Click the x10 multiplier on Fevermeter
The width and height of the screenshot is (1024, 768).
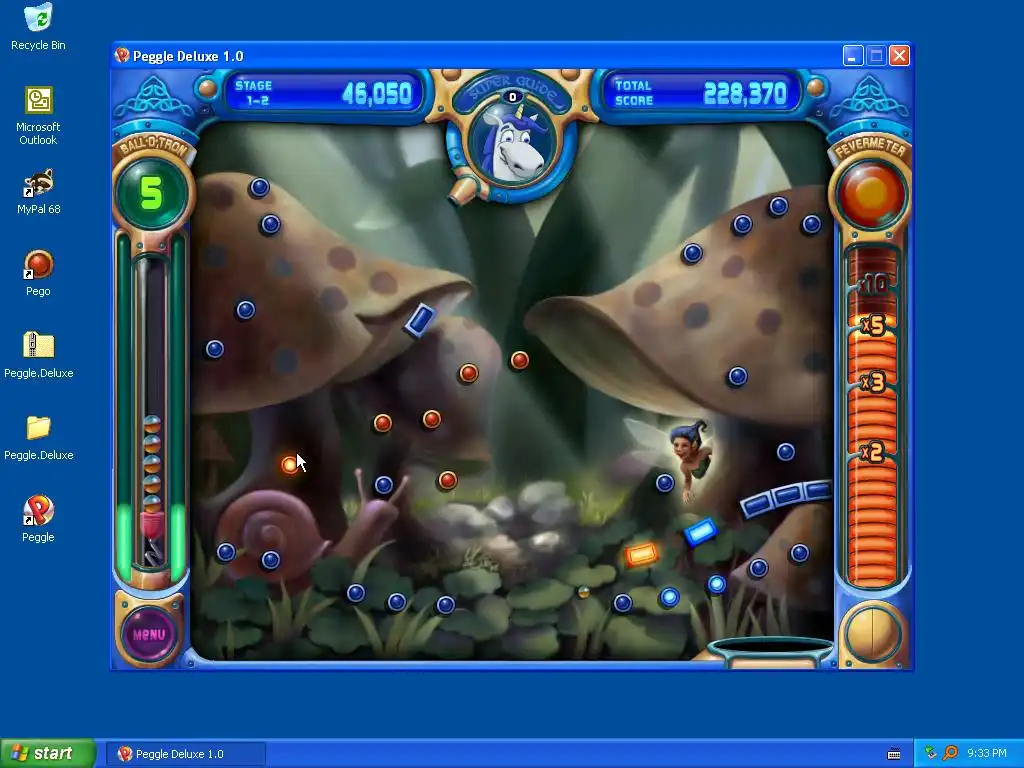pyautogui.click(x=872, y=283)
